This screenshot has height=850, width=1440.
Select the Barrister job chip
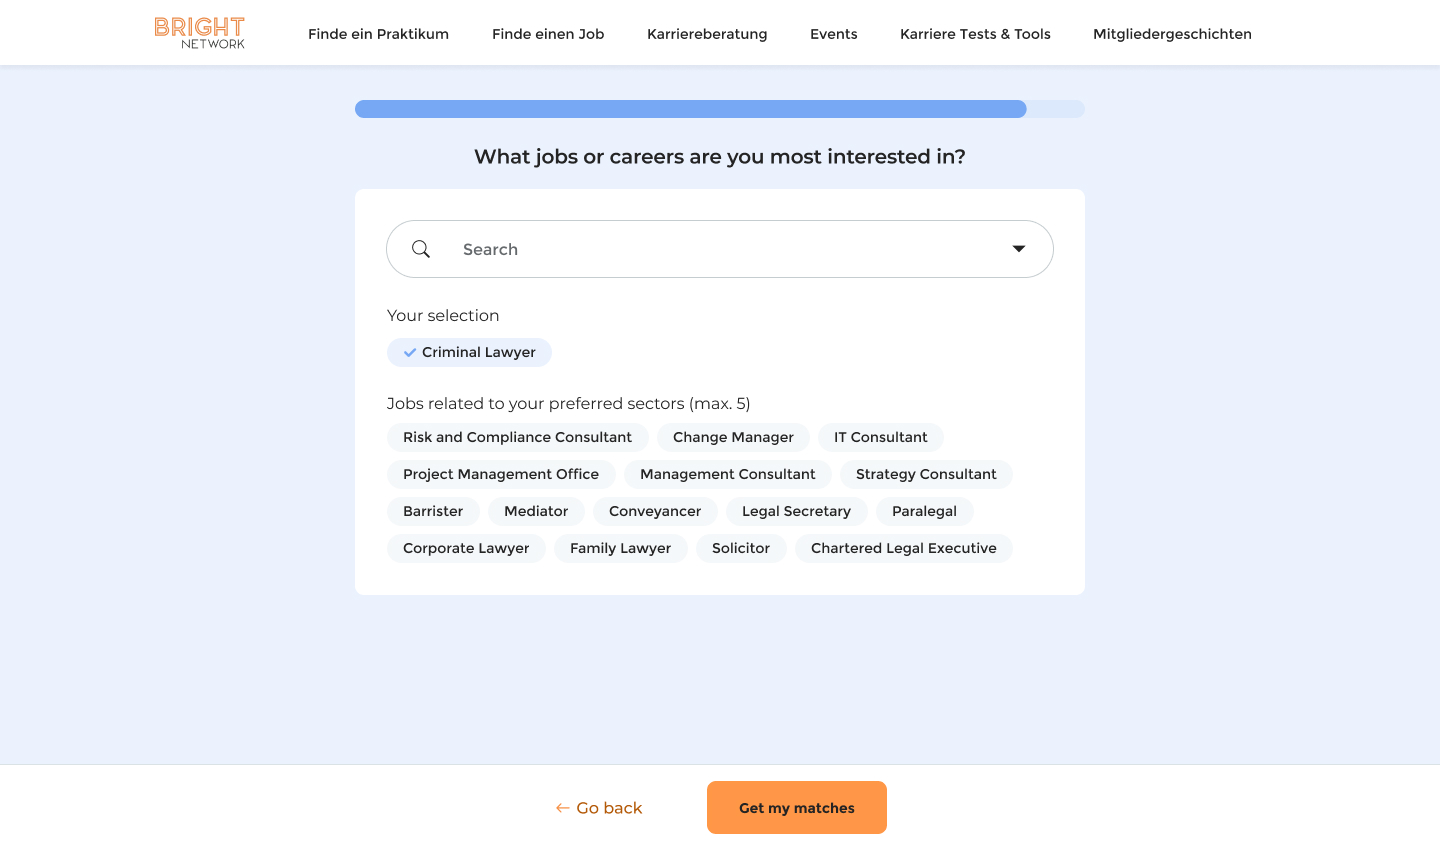433,511
